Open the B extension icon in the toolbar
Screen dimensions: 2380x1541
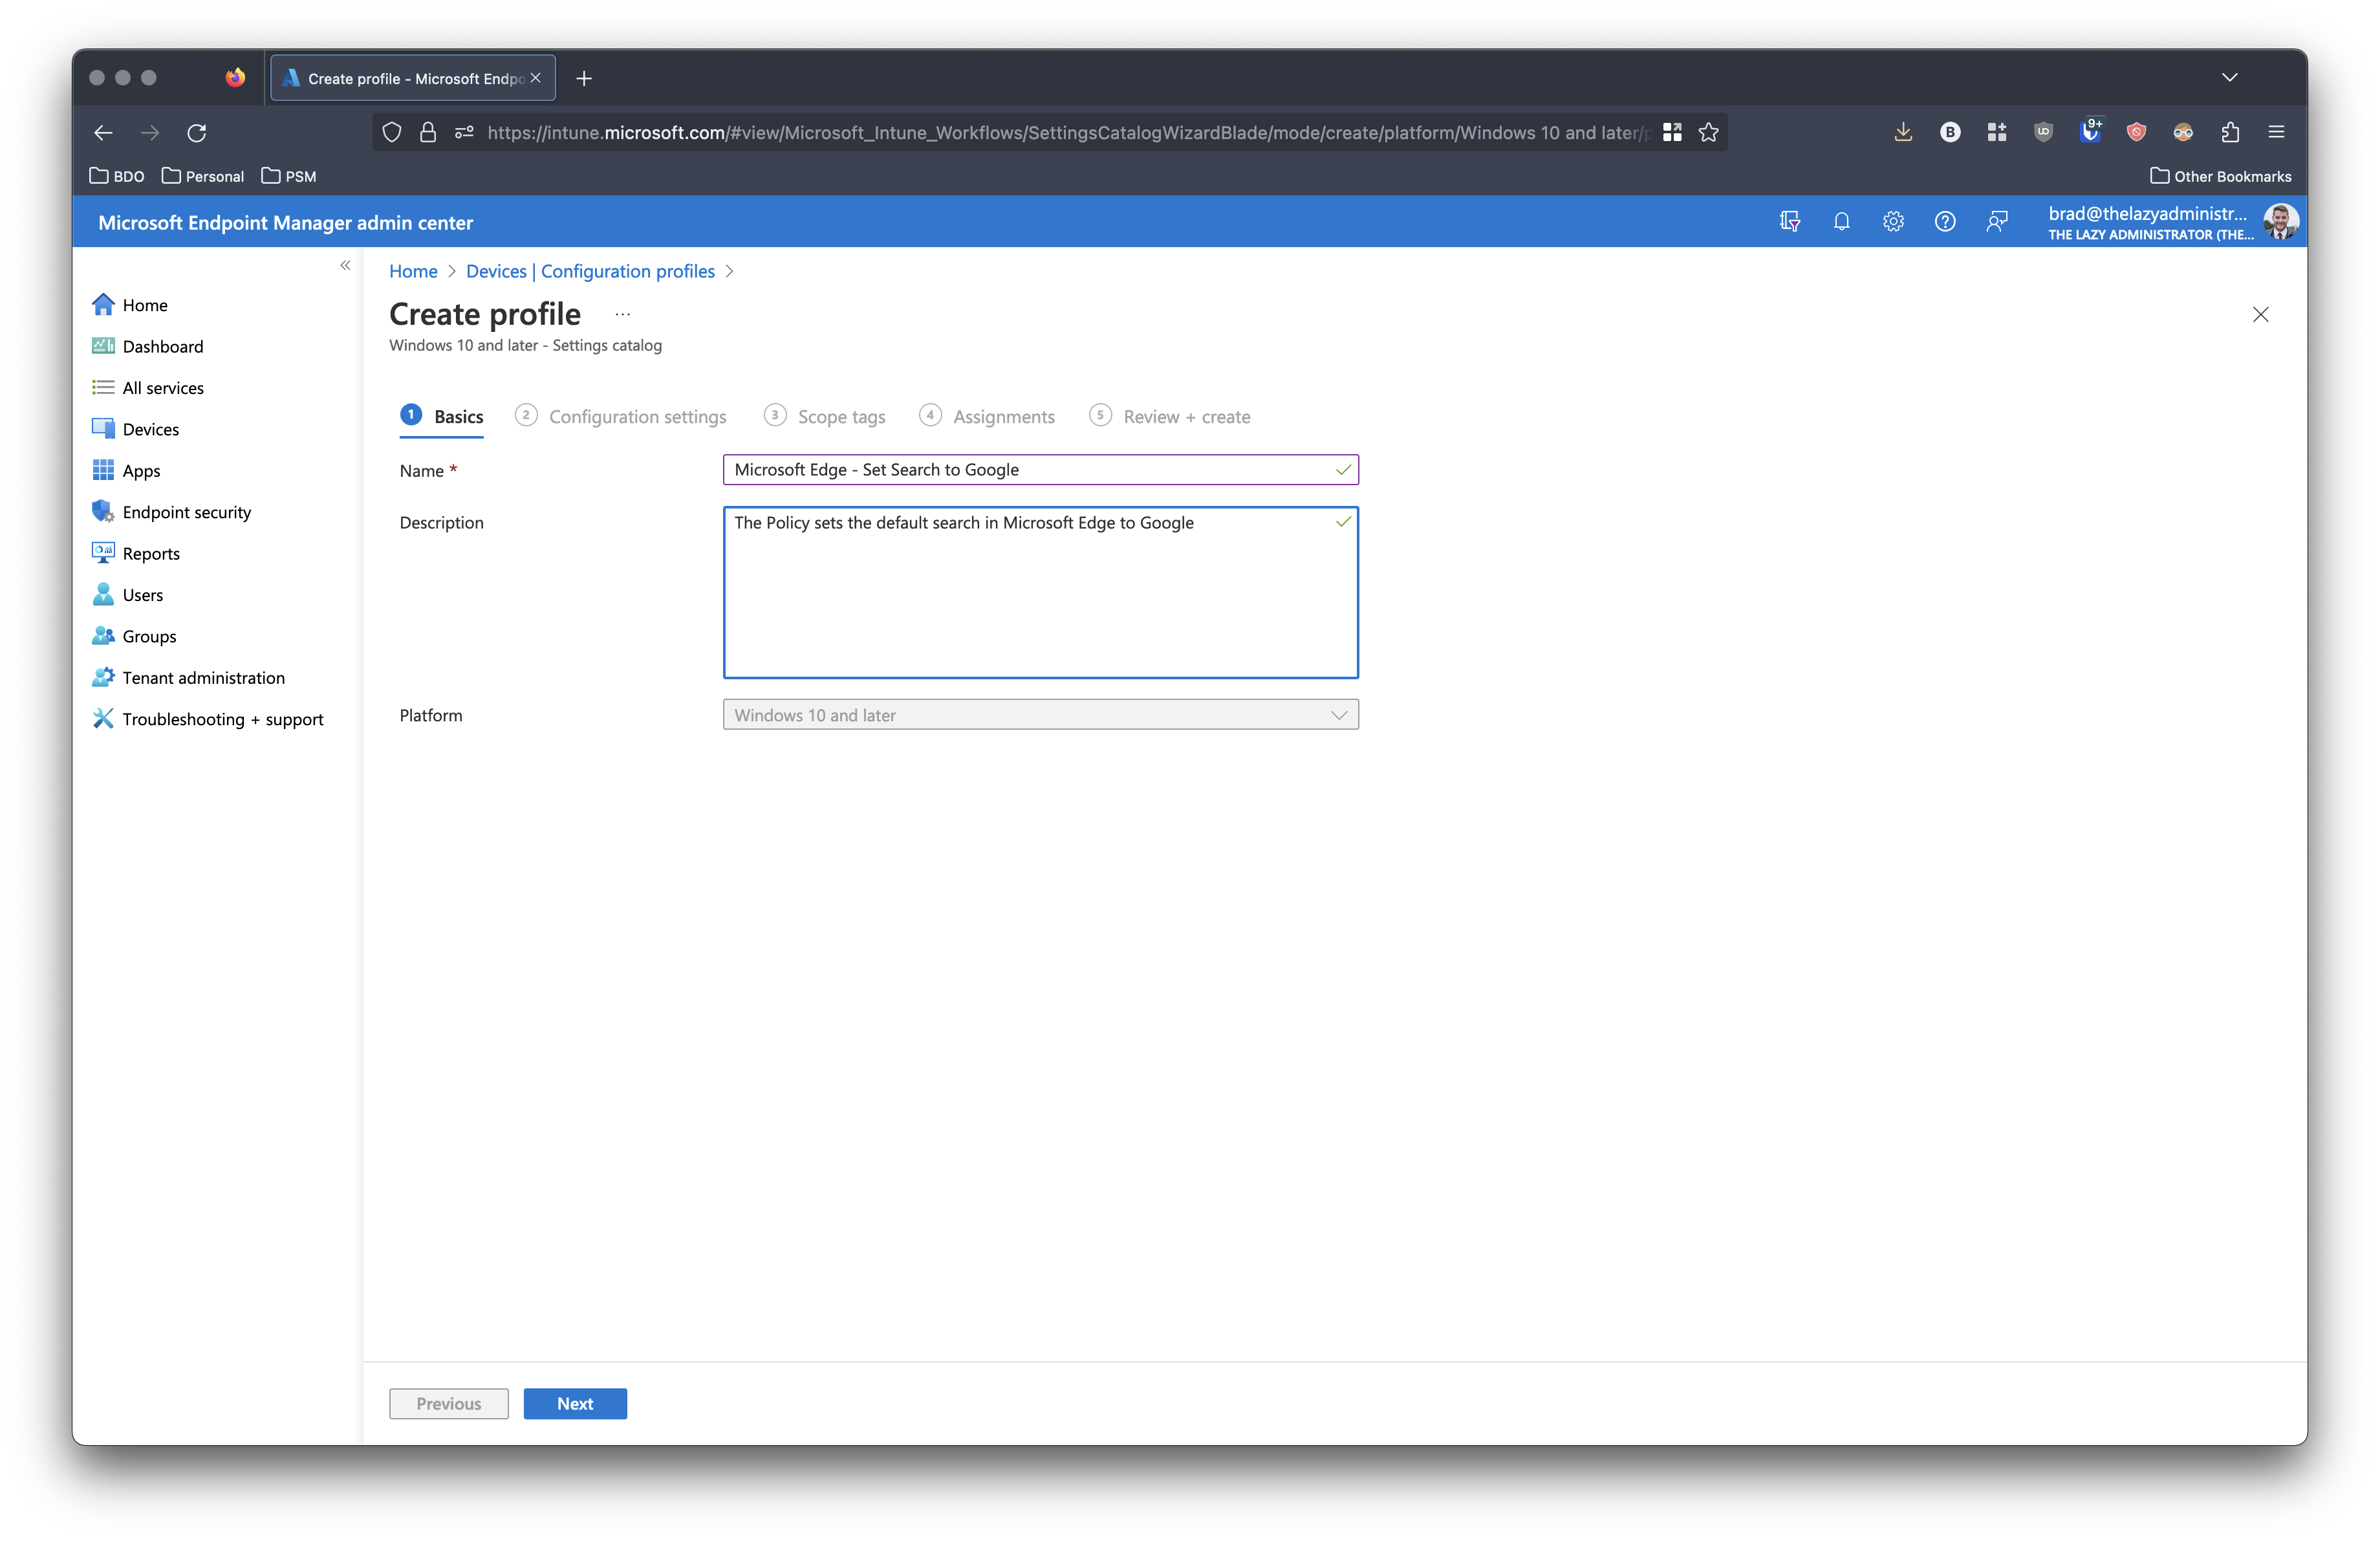(x=1950, y=132)
